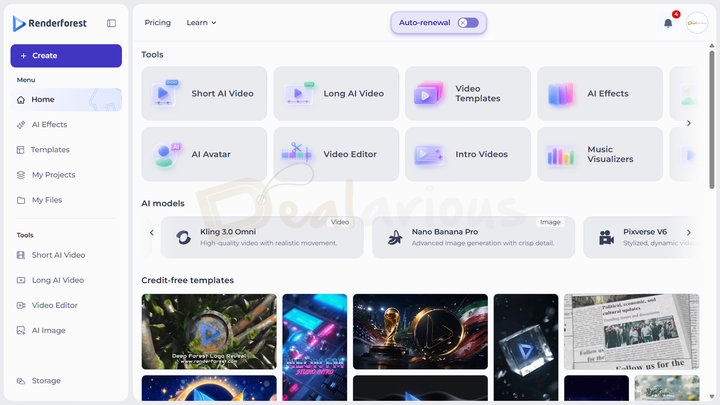Click the home icon in sidebar
The height and width of the screenshot is (405, 720).
[21, 100]
